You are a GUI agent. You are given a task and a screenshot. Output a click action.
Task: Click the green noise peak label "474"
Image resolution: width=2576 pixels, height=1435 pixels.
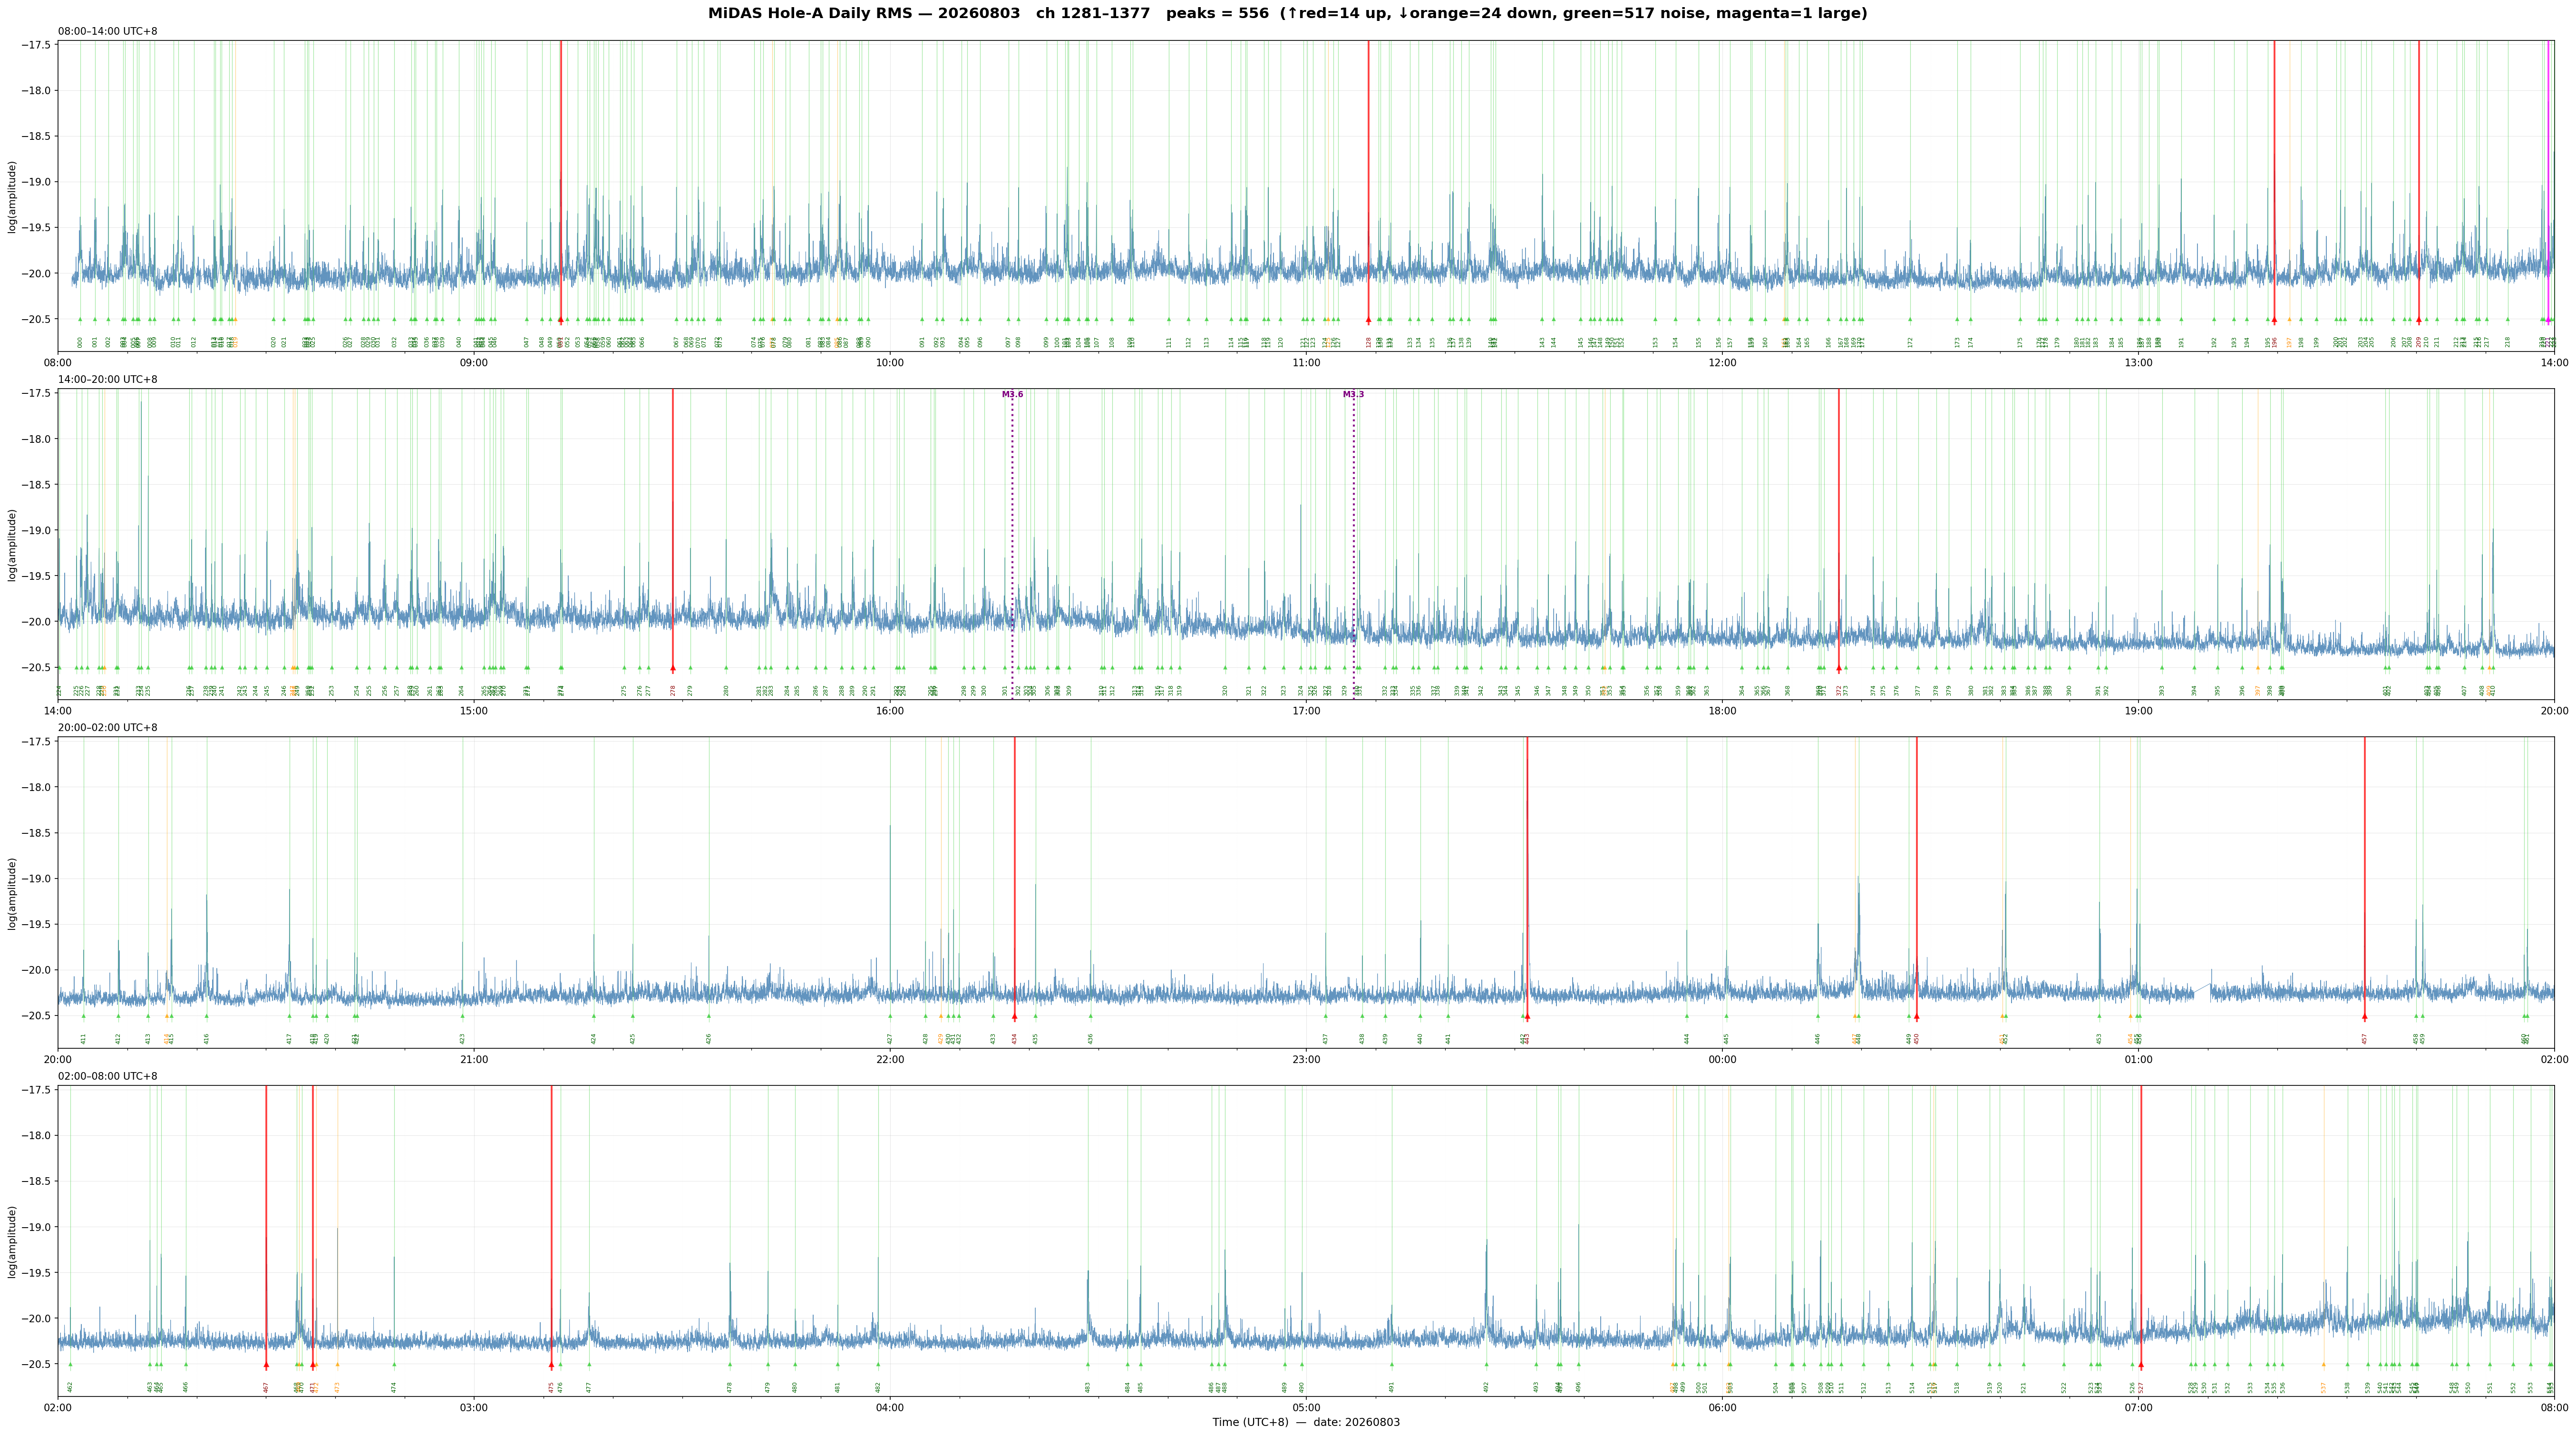click(x=394, y=1387)
